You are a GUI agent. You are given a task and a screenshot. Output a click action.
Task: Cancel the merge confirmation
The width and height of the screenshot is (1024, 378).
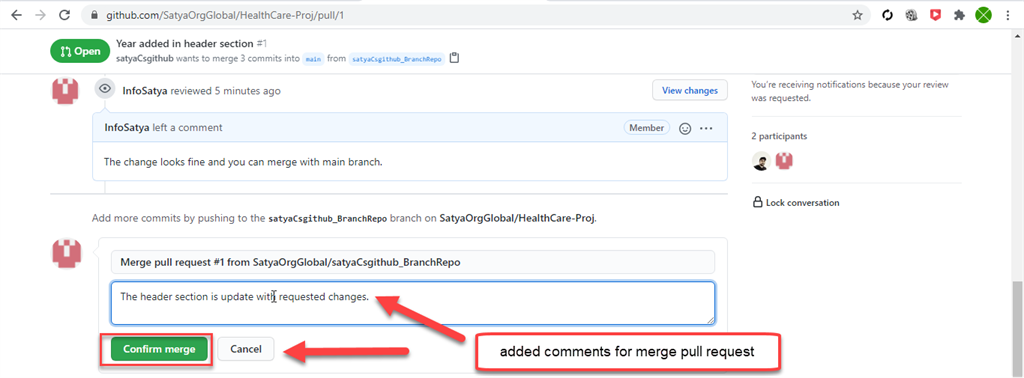246,349
